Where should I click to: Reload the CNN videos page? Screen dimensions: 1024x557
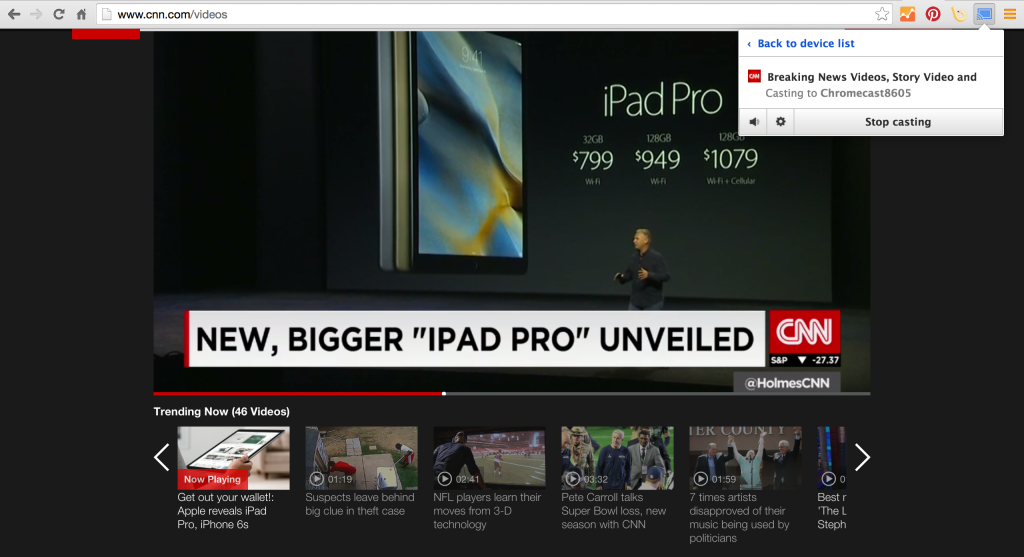[x=59, y=14]
